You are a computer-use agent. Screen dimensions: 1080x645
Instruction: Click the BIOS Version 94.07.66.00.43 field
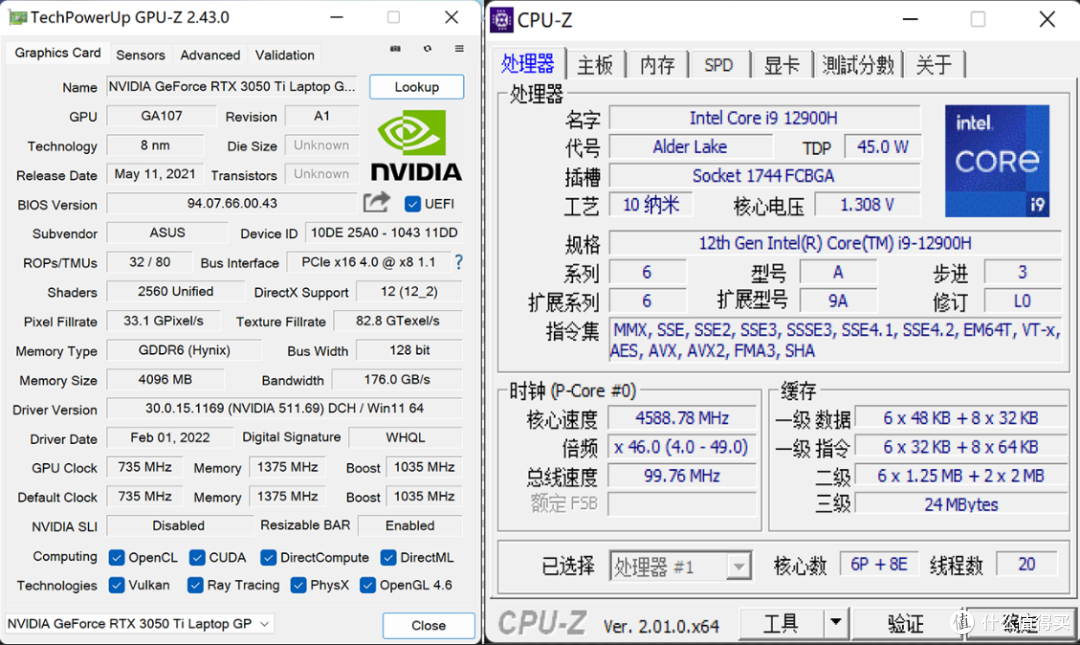coord(232,203)
